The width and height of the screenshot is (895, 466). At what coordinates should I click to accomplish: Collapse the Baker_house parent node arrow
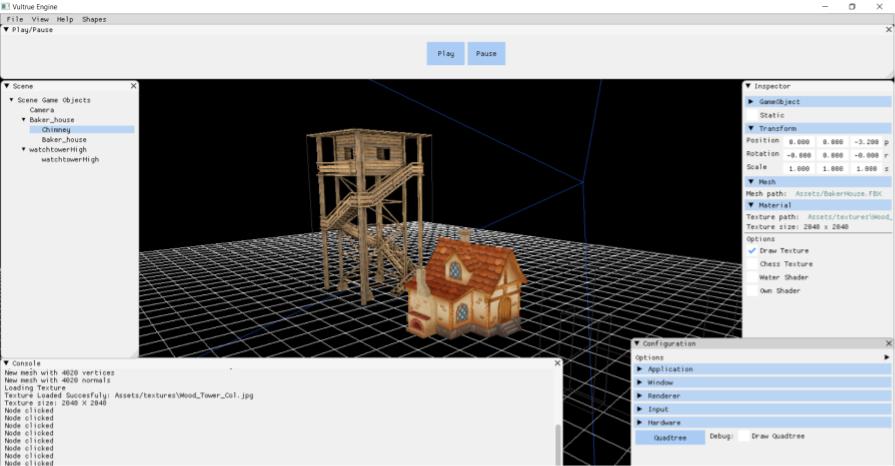tap(23, 119)
